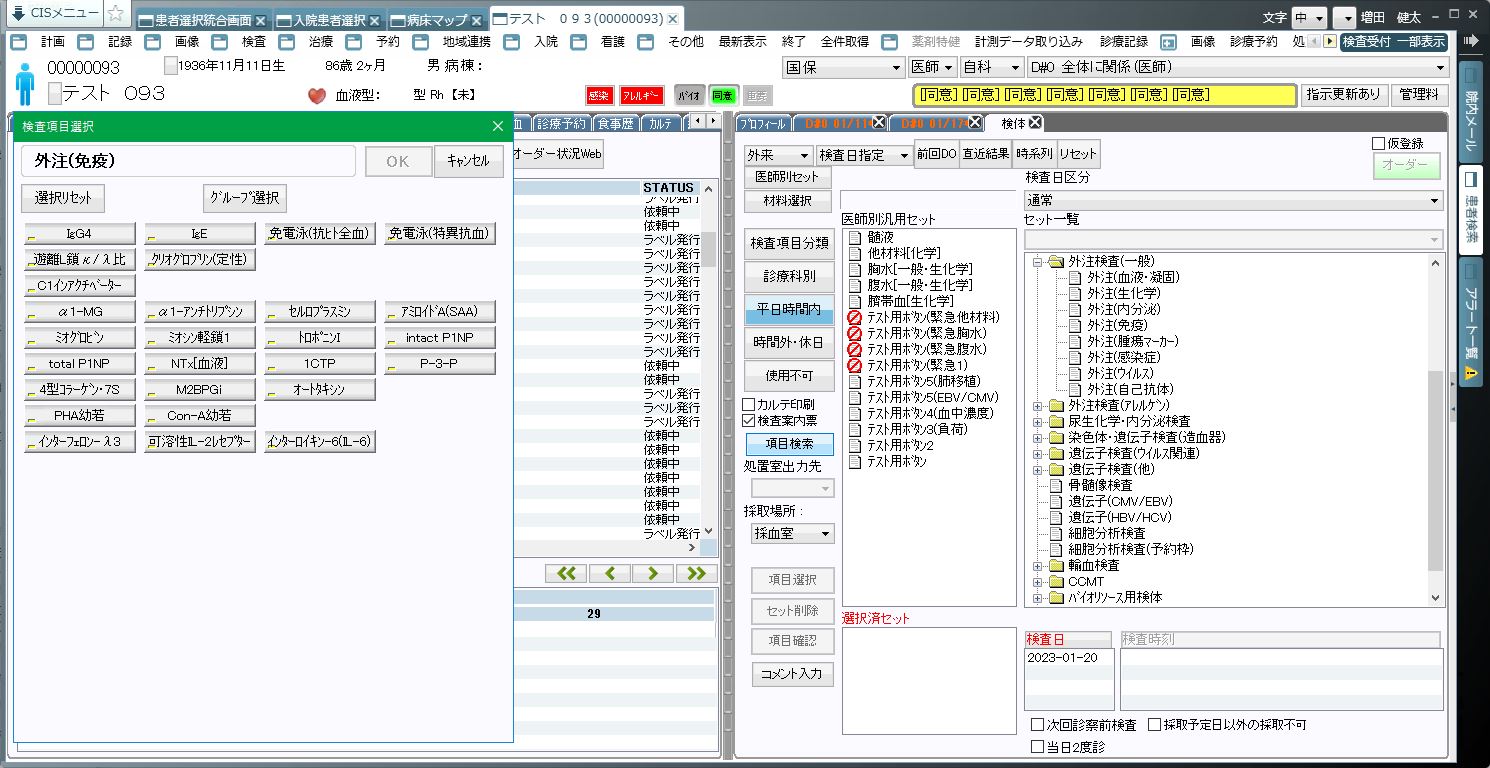Click the window icon beside 入院 menu
Viewport: 1490px width, 768px height.
[512, 42]
